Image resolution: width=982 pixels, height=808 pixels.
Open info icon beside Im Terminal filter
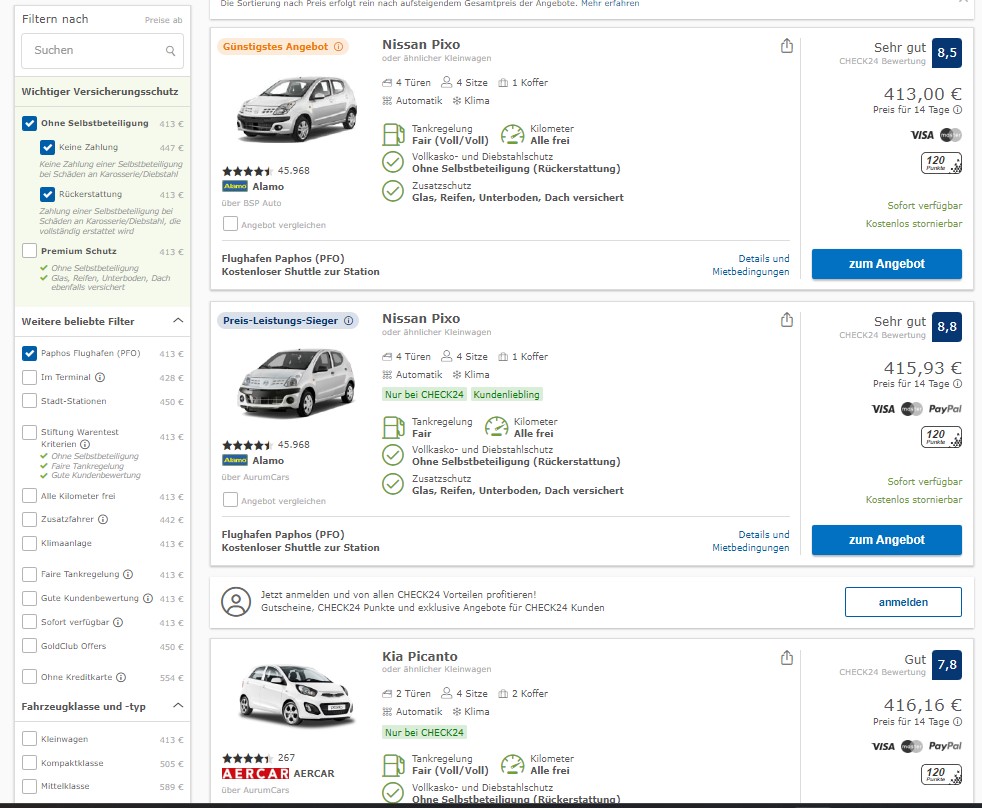(x=100, y=377)
